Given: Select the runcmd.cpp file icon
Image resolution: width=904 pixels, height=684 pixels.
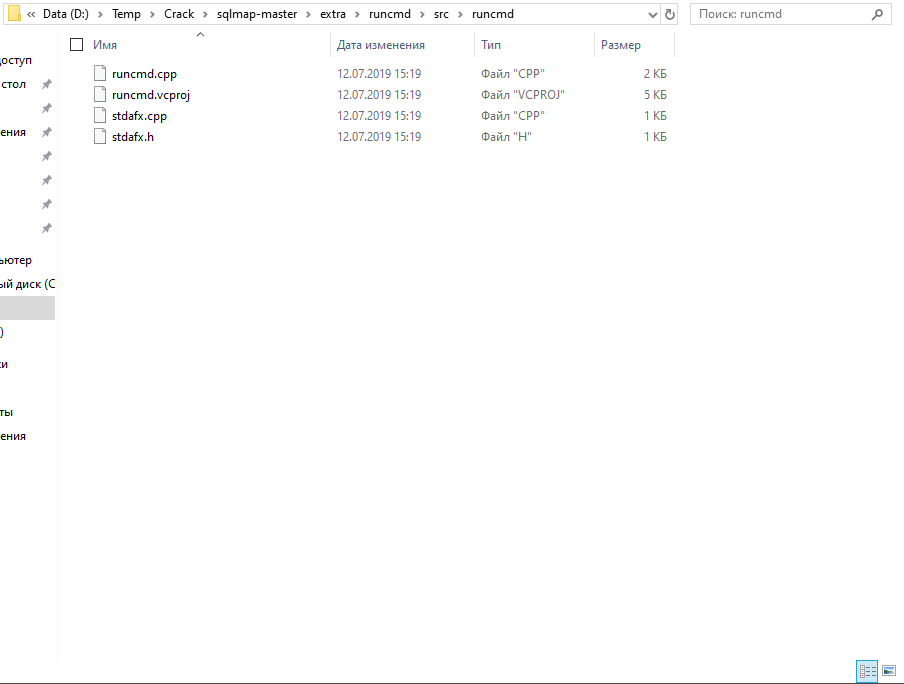Looking at the screenshot, I should [x=100, y=73].
